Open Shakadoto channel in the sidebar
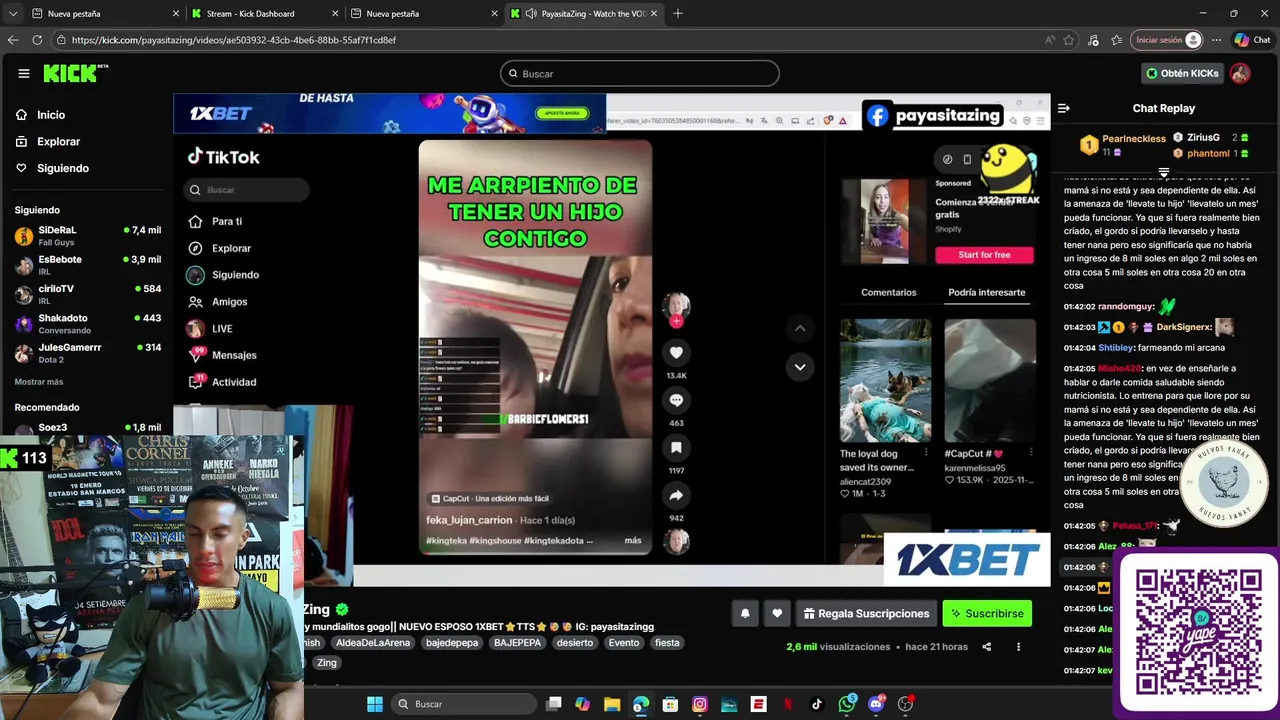 (x=88, y=323)
